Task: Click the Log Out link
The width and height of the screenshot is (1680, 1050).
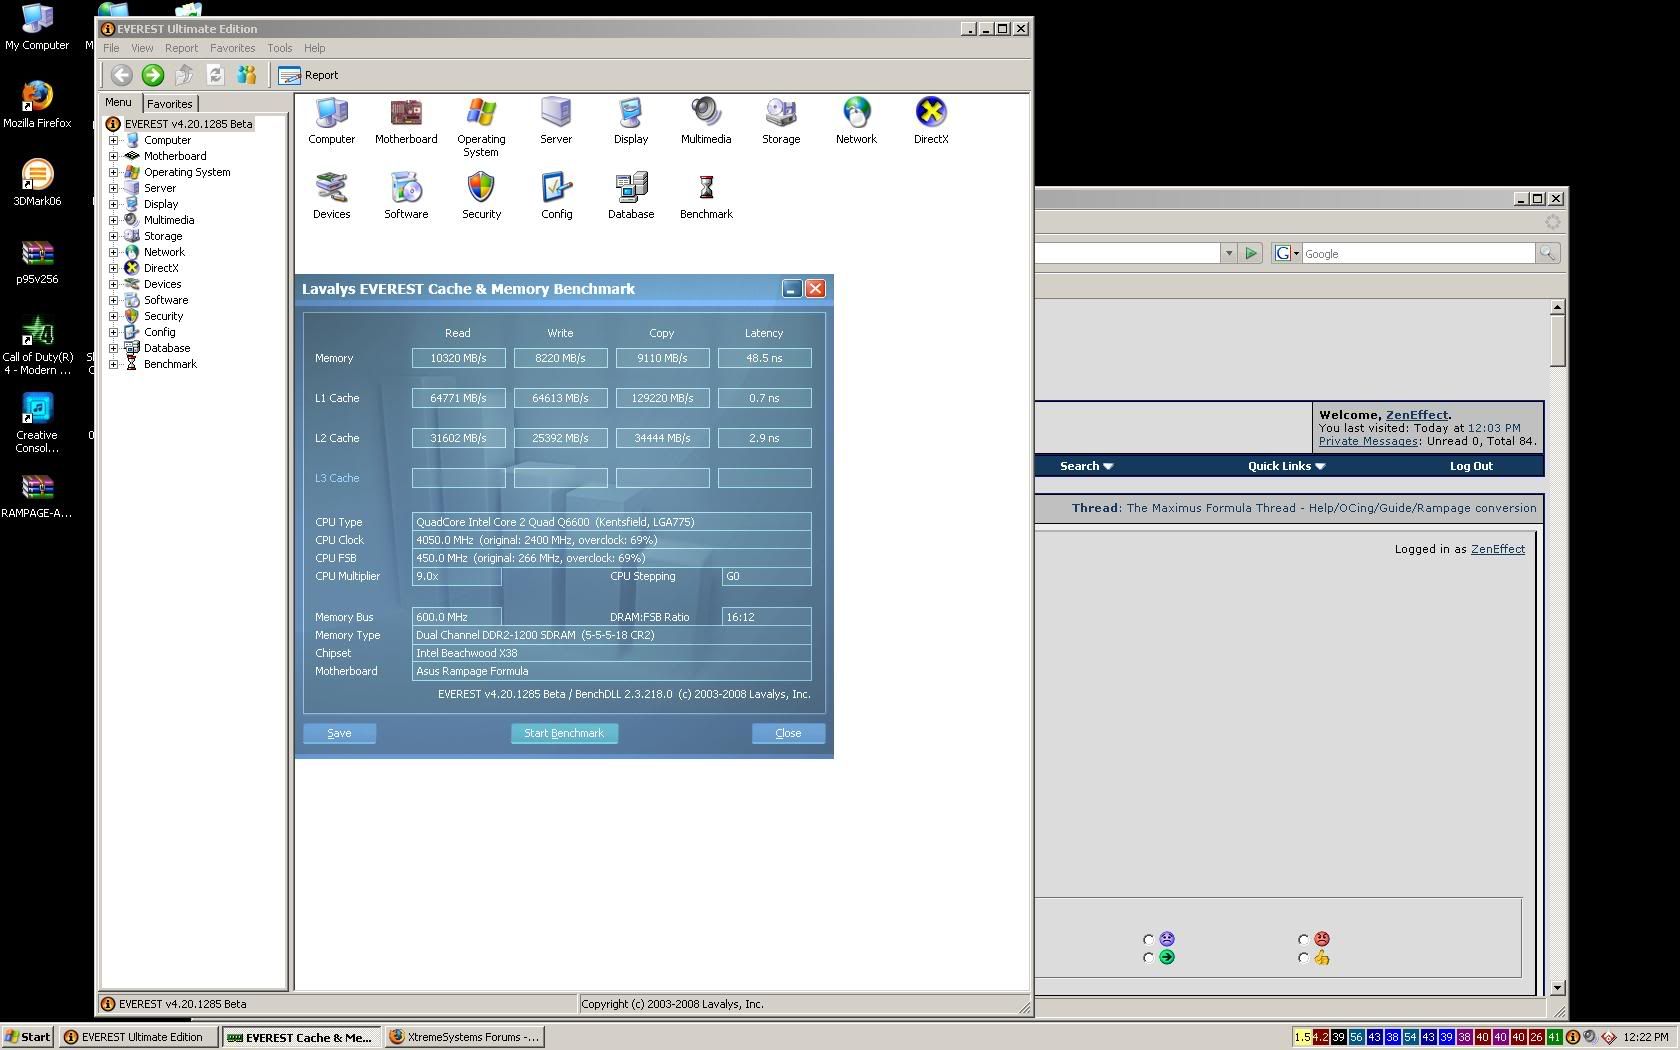Action: pos(1471,466)
